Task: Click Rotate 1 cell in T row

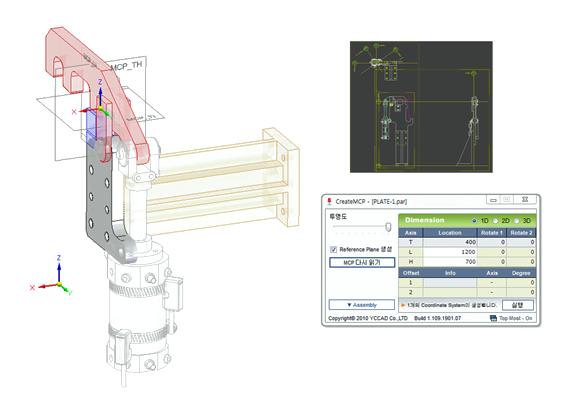Action: click(x=492, y=242)
